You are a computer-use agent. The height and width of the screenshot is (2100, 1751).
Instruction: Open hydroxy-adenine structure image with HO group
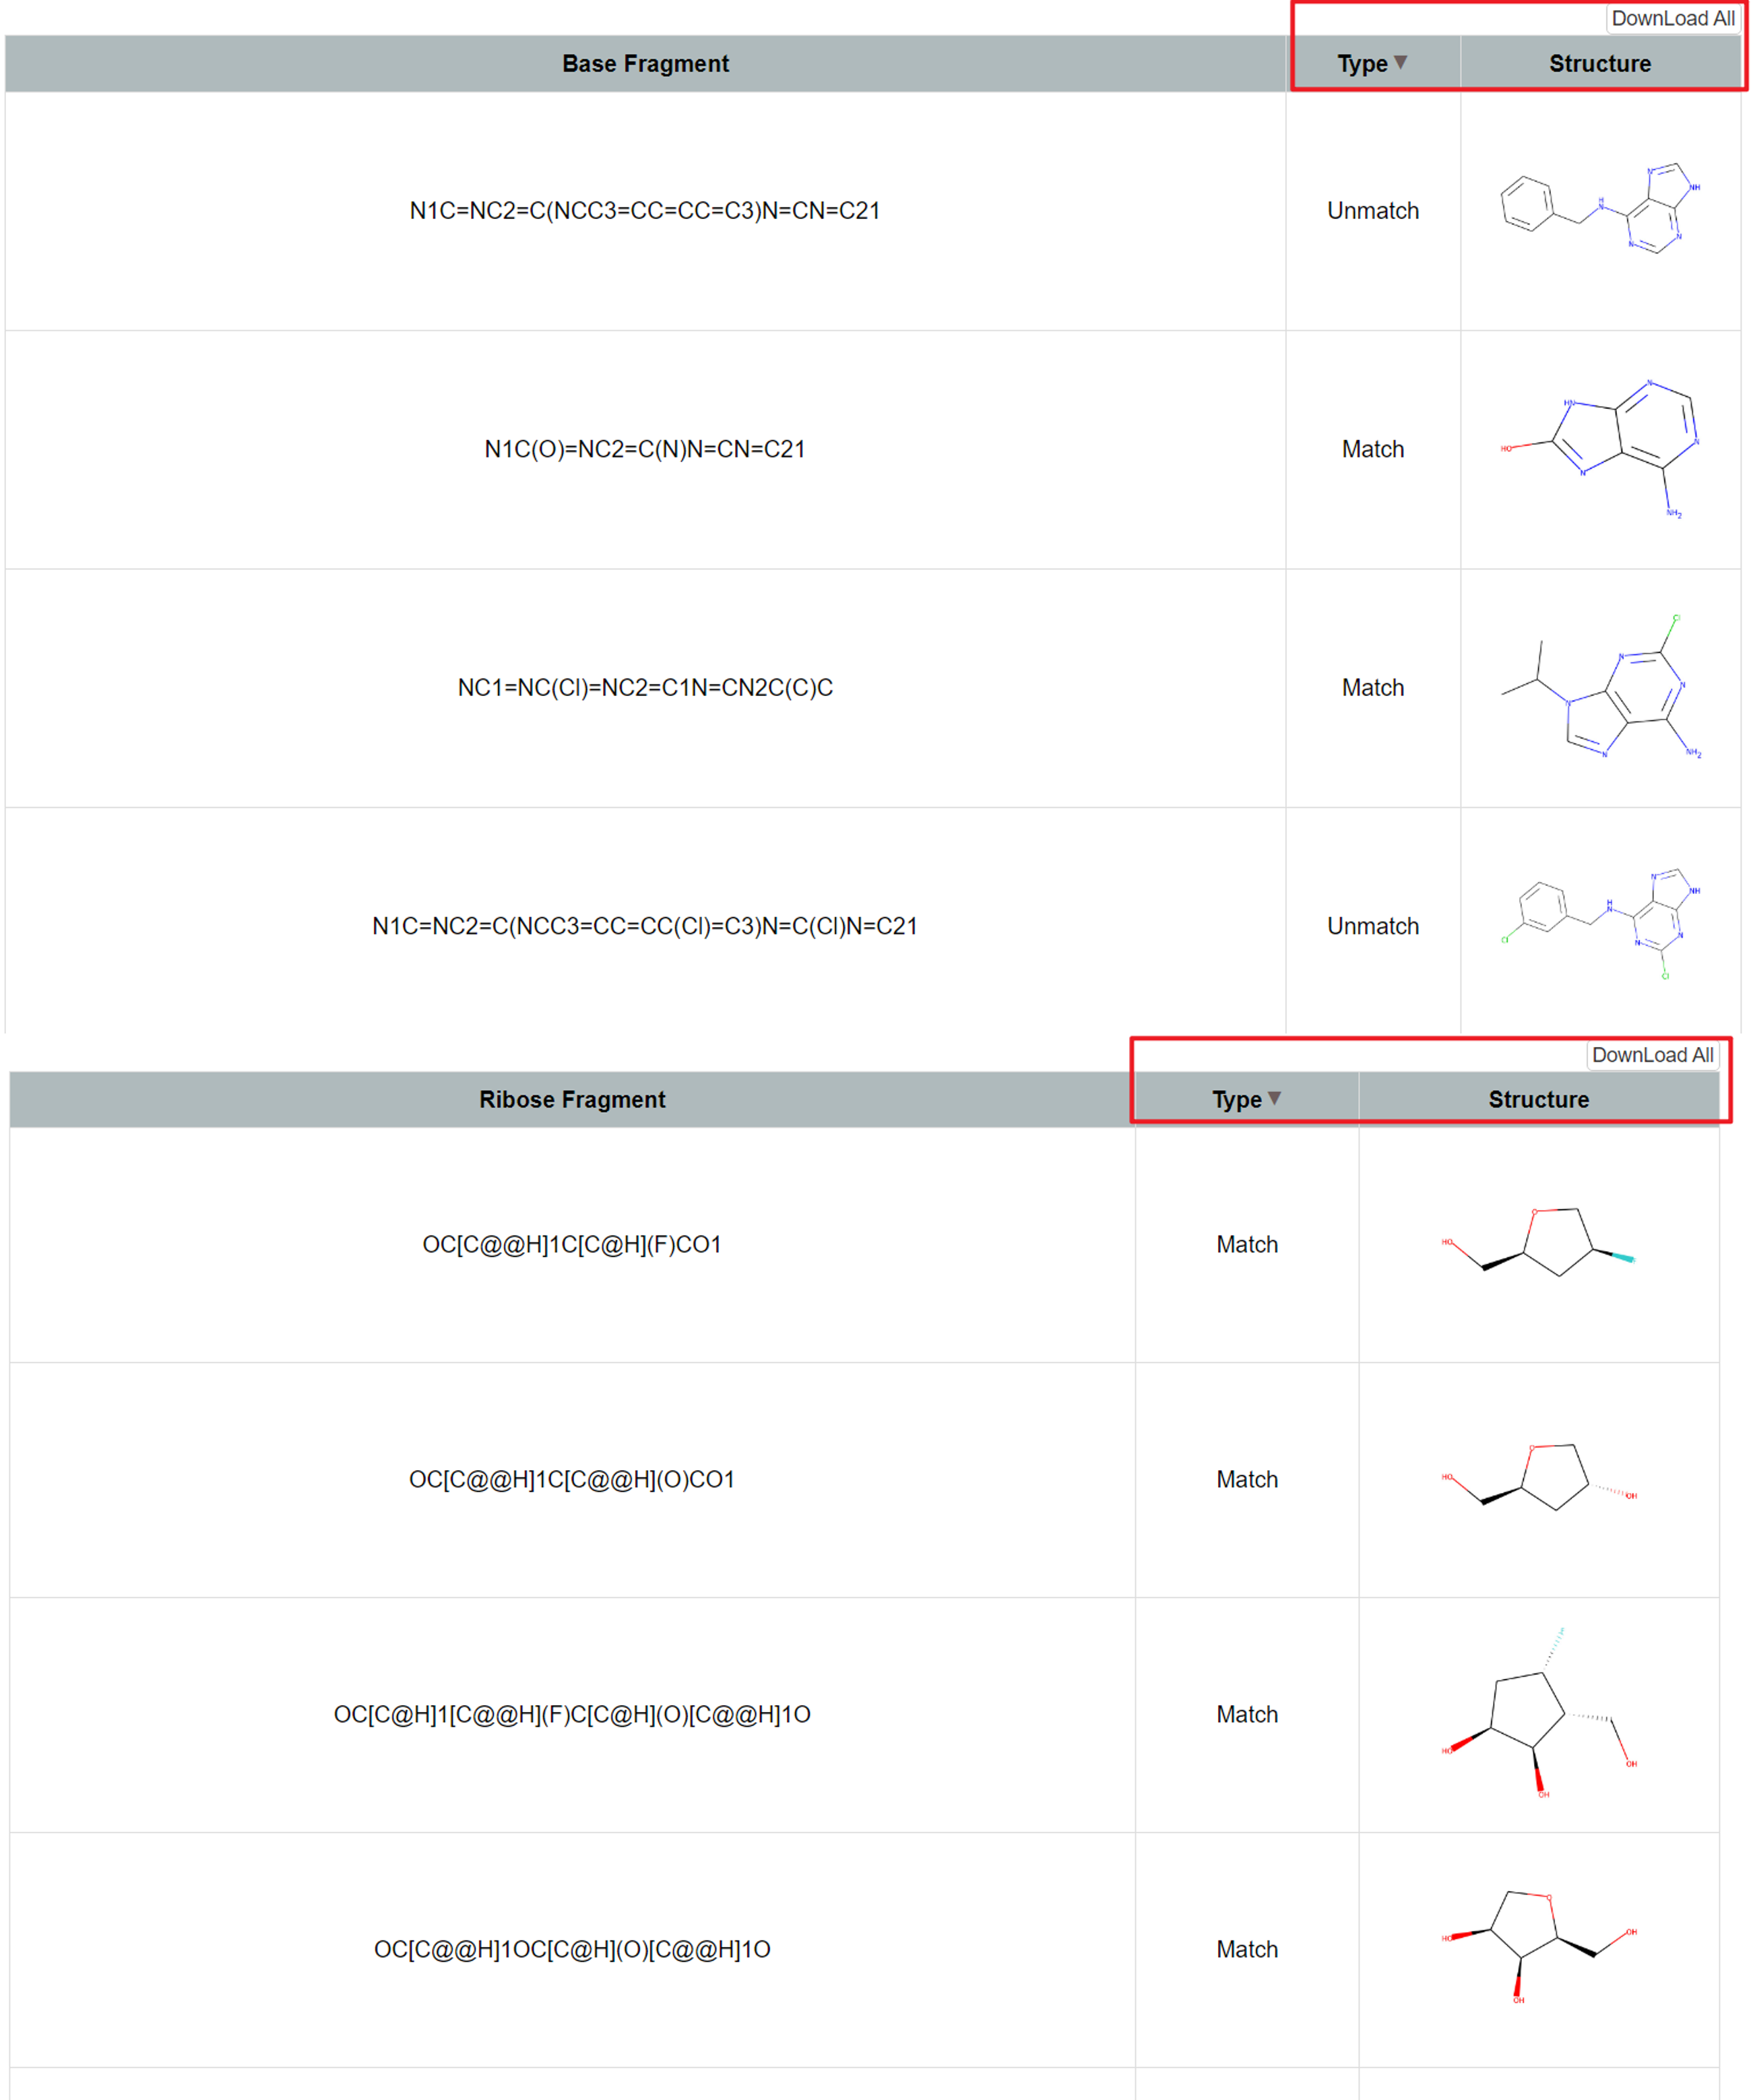pyautogui.click(x=1599, y=447)
